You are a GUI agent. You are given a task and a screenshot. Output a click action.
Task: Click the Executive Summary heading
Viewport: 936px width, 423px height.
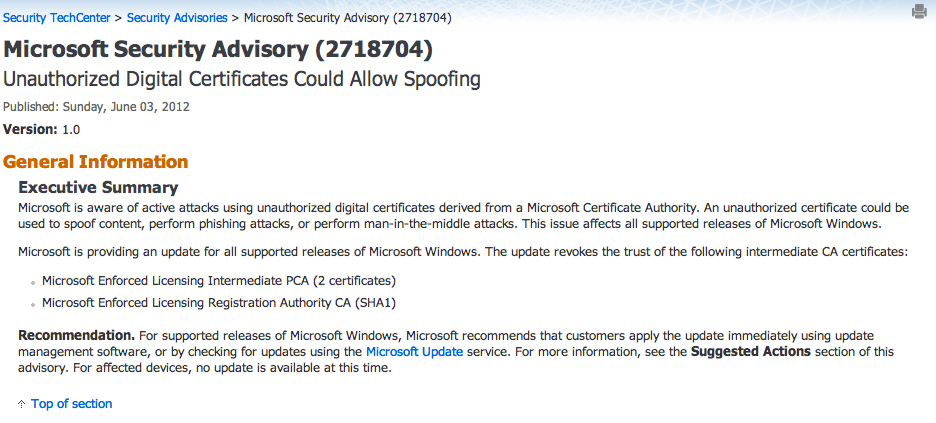(x=98, y=187)
